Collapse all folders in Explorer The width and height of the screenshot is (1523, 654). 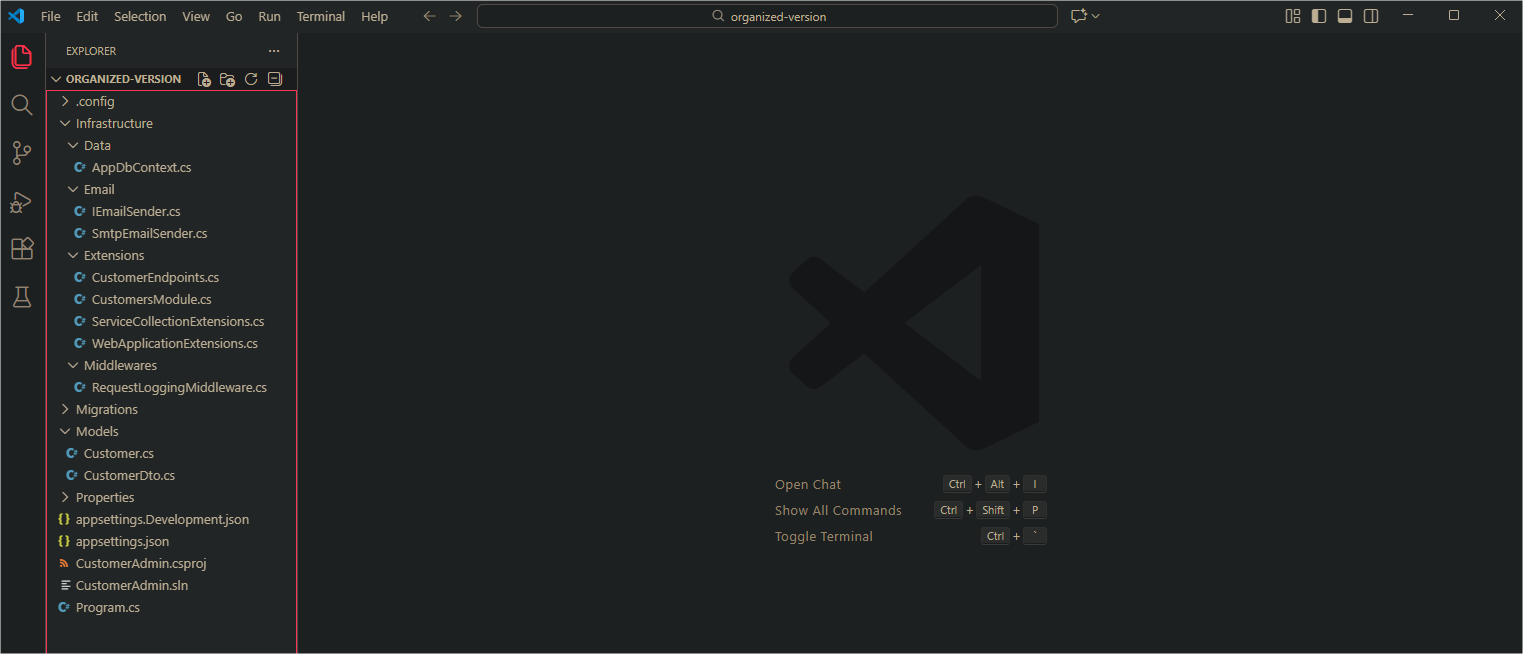[x=275, y=79]
